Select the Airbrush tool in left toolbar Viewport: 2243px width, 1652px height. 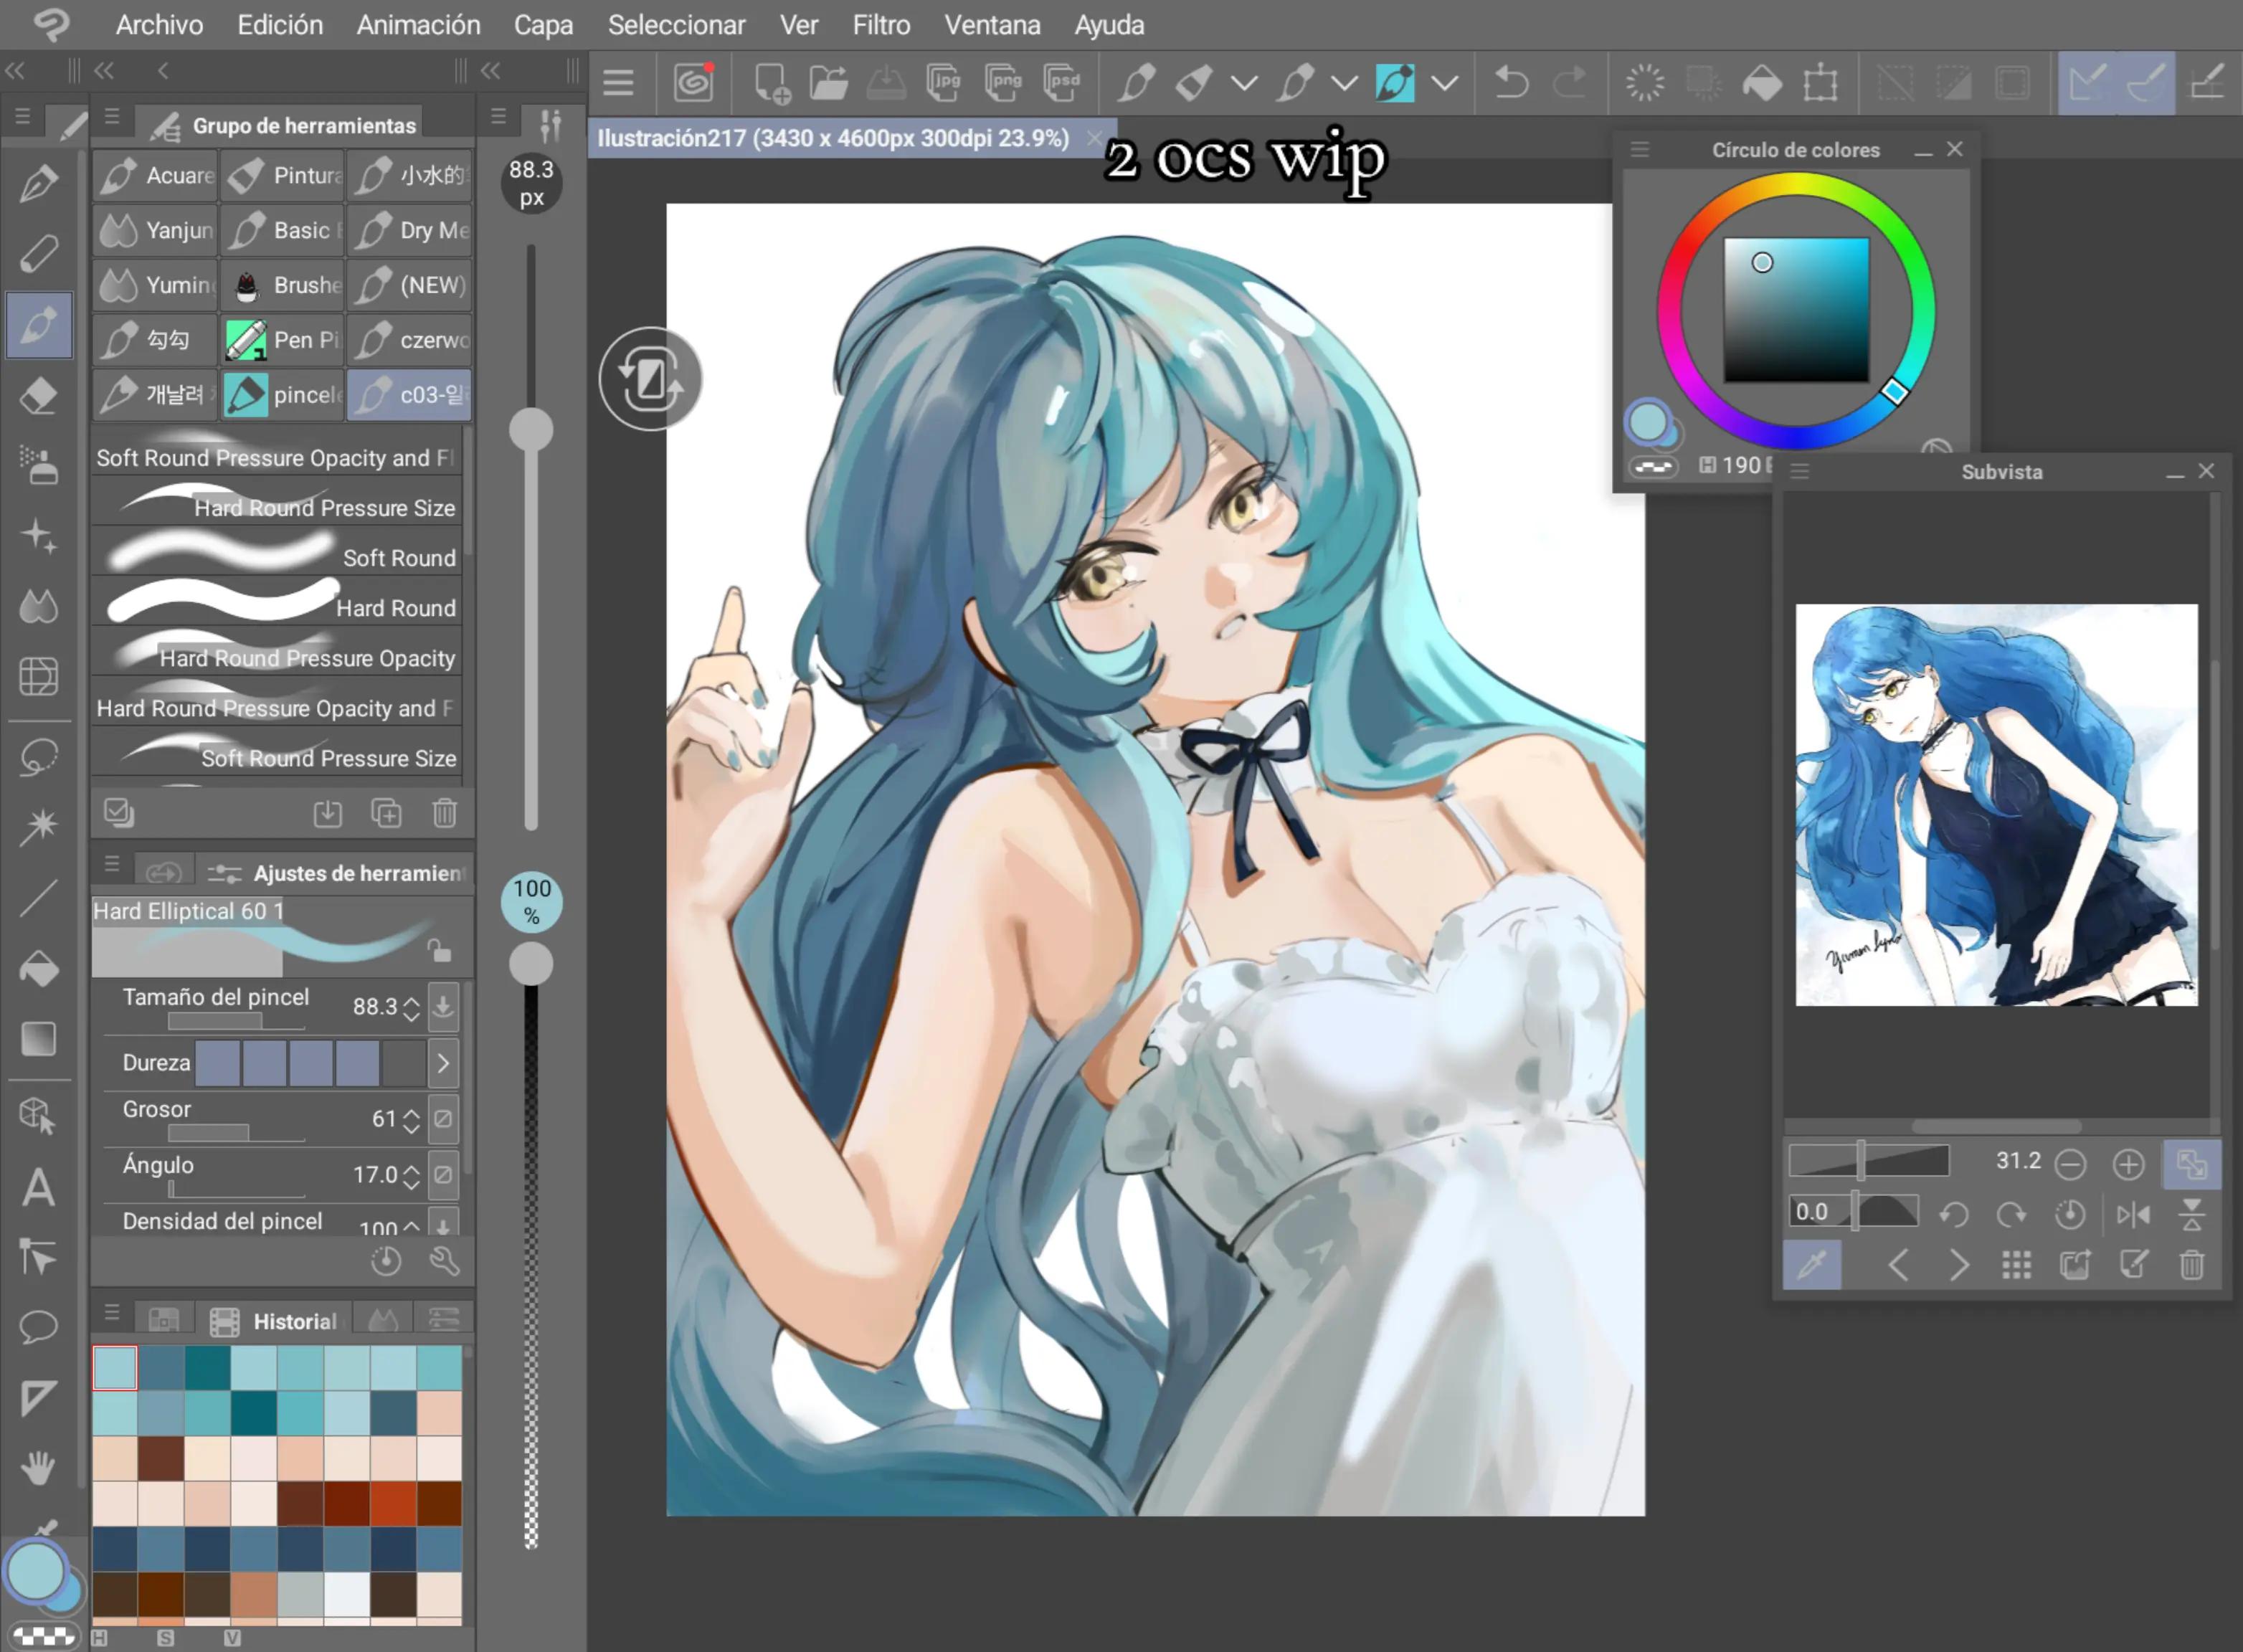pyautogui.click(x=39, y=466)
